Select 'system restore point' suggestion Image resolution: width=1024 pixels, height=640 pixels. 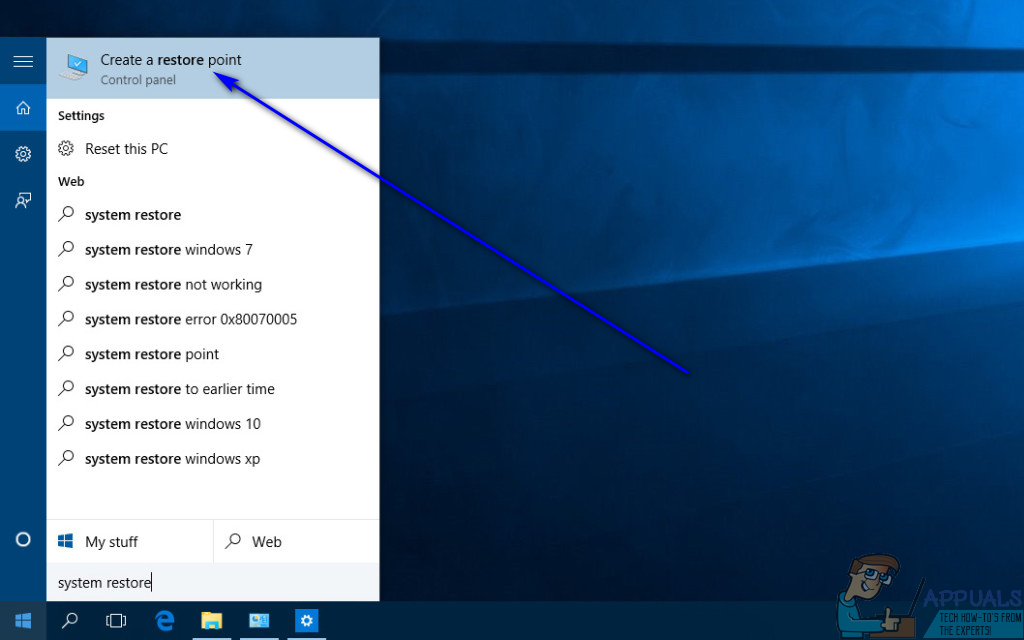coord(213,354)
